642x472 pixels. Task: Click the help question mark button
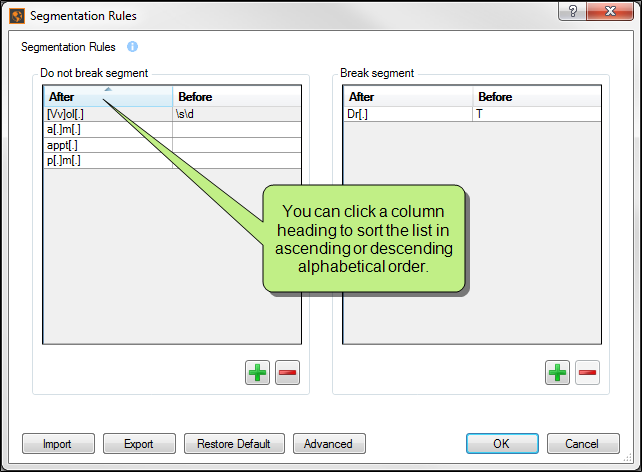tap(572, 11)
